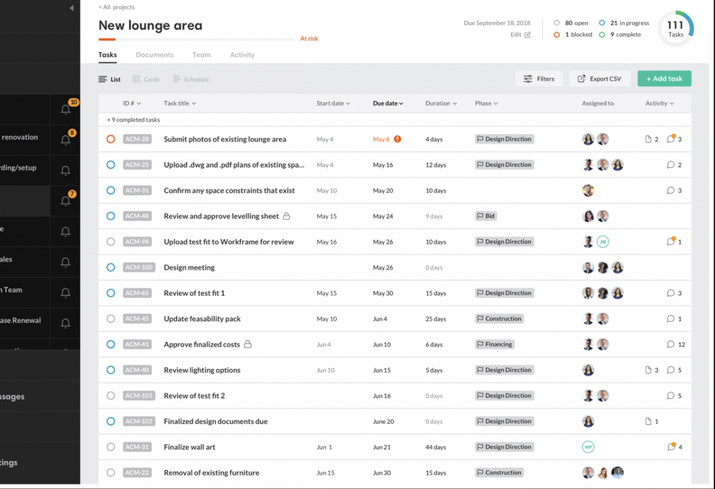The height and width of the screenshot is (489, 715).
Task: Open documents icon for Submit photos task
Action: (648, 139)
